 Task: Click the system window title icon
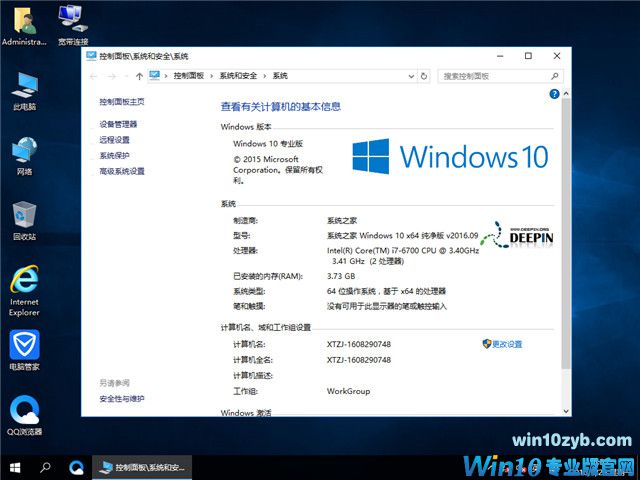91,56
